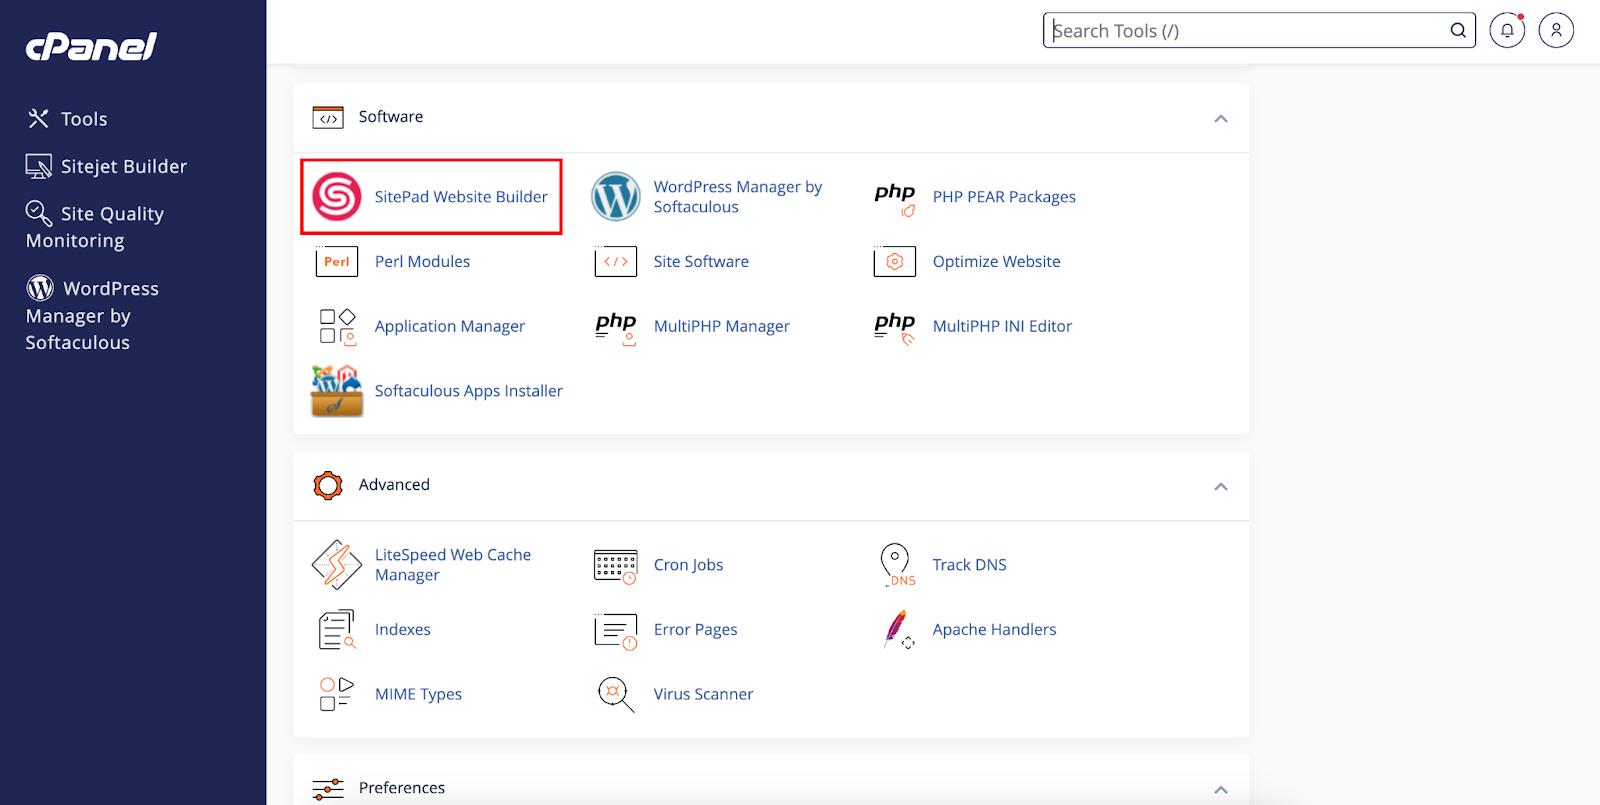This screenshot has height=805, width=1600.
Task: Click the Virus Scanner icon
Action: coord(615,694)
